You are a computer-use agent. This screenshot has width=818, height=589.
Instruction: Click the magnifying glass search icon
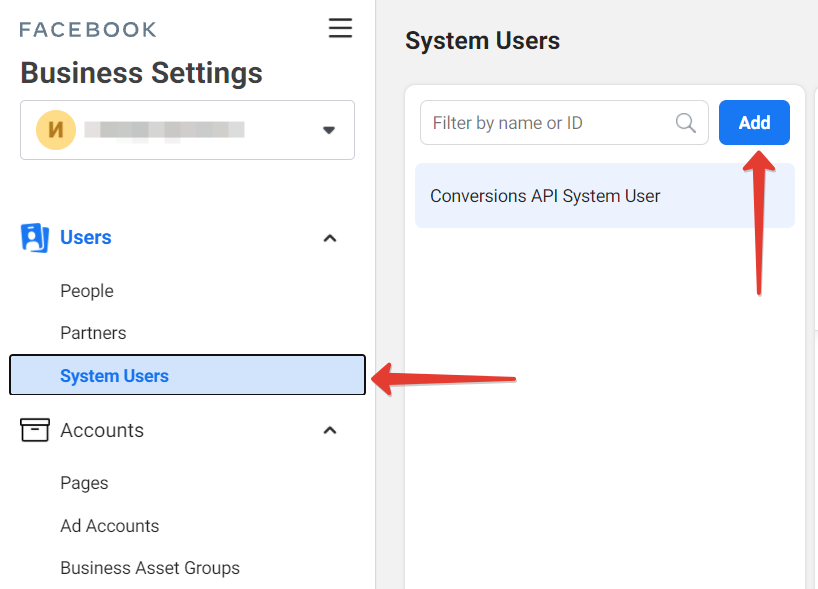[x=686, y=123]
